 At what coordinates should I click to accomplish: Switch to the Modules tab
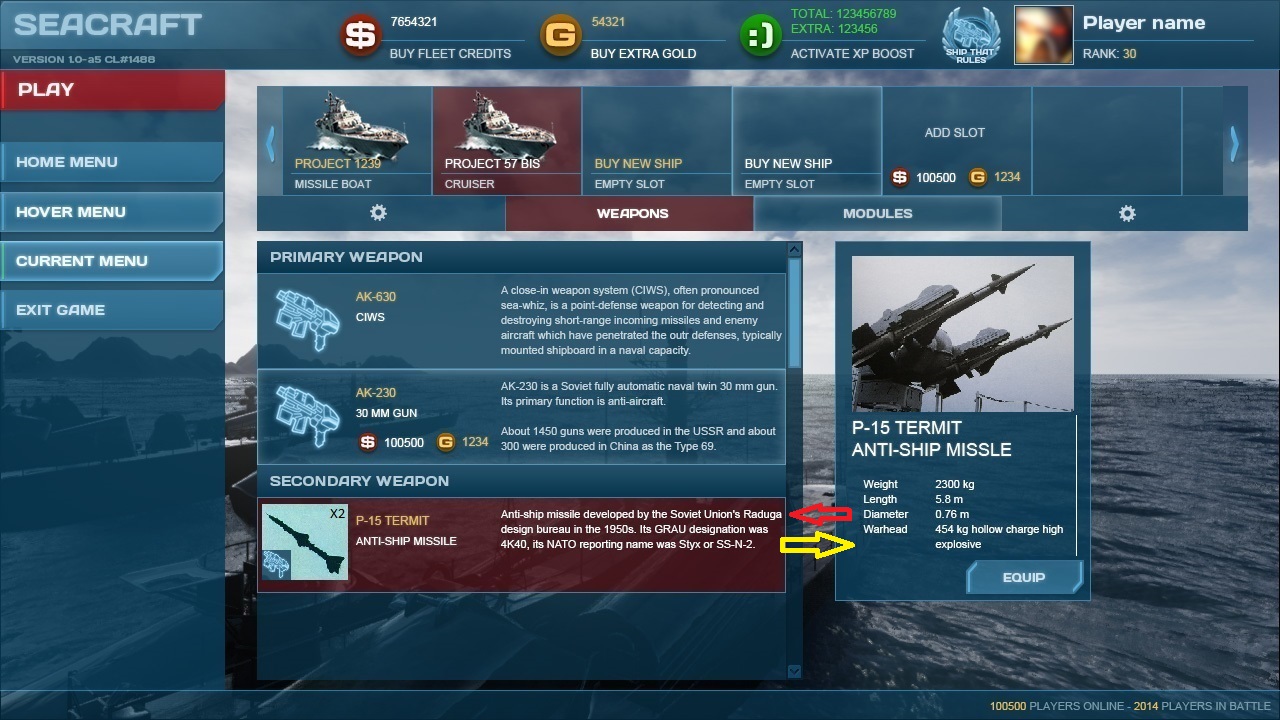tap(877, 213)
